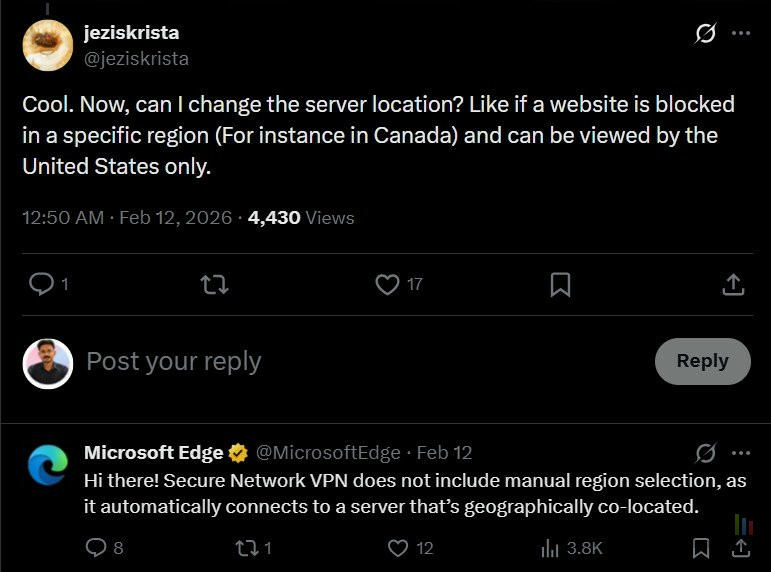This screenshot has height=572, width=771.
Task: Like the Microsoft Edge reply
Action: click(x=398, y=548)
